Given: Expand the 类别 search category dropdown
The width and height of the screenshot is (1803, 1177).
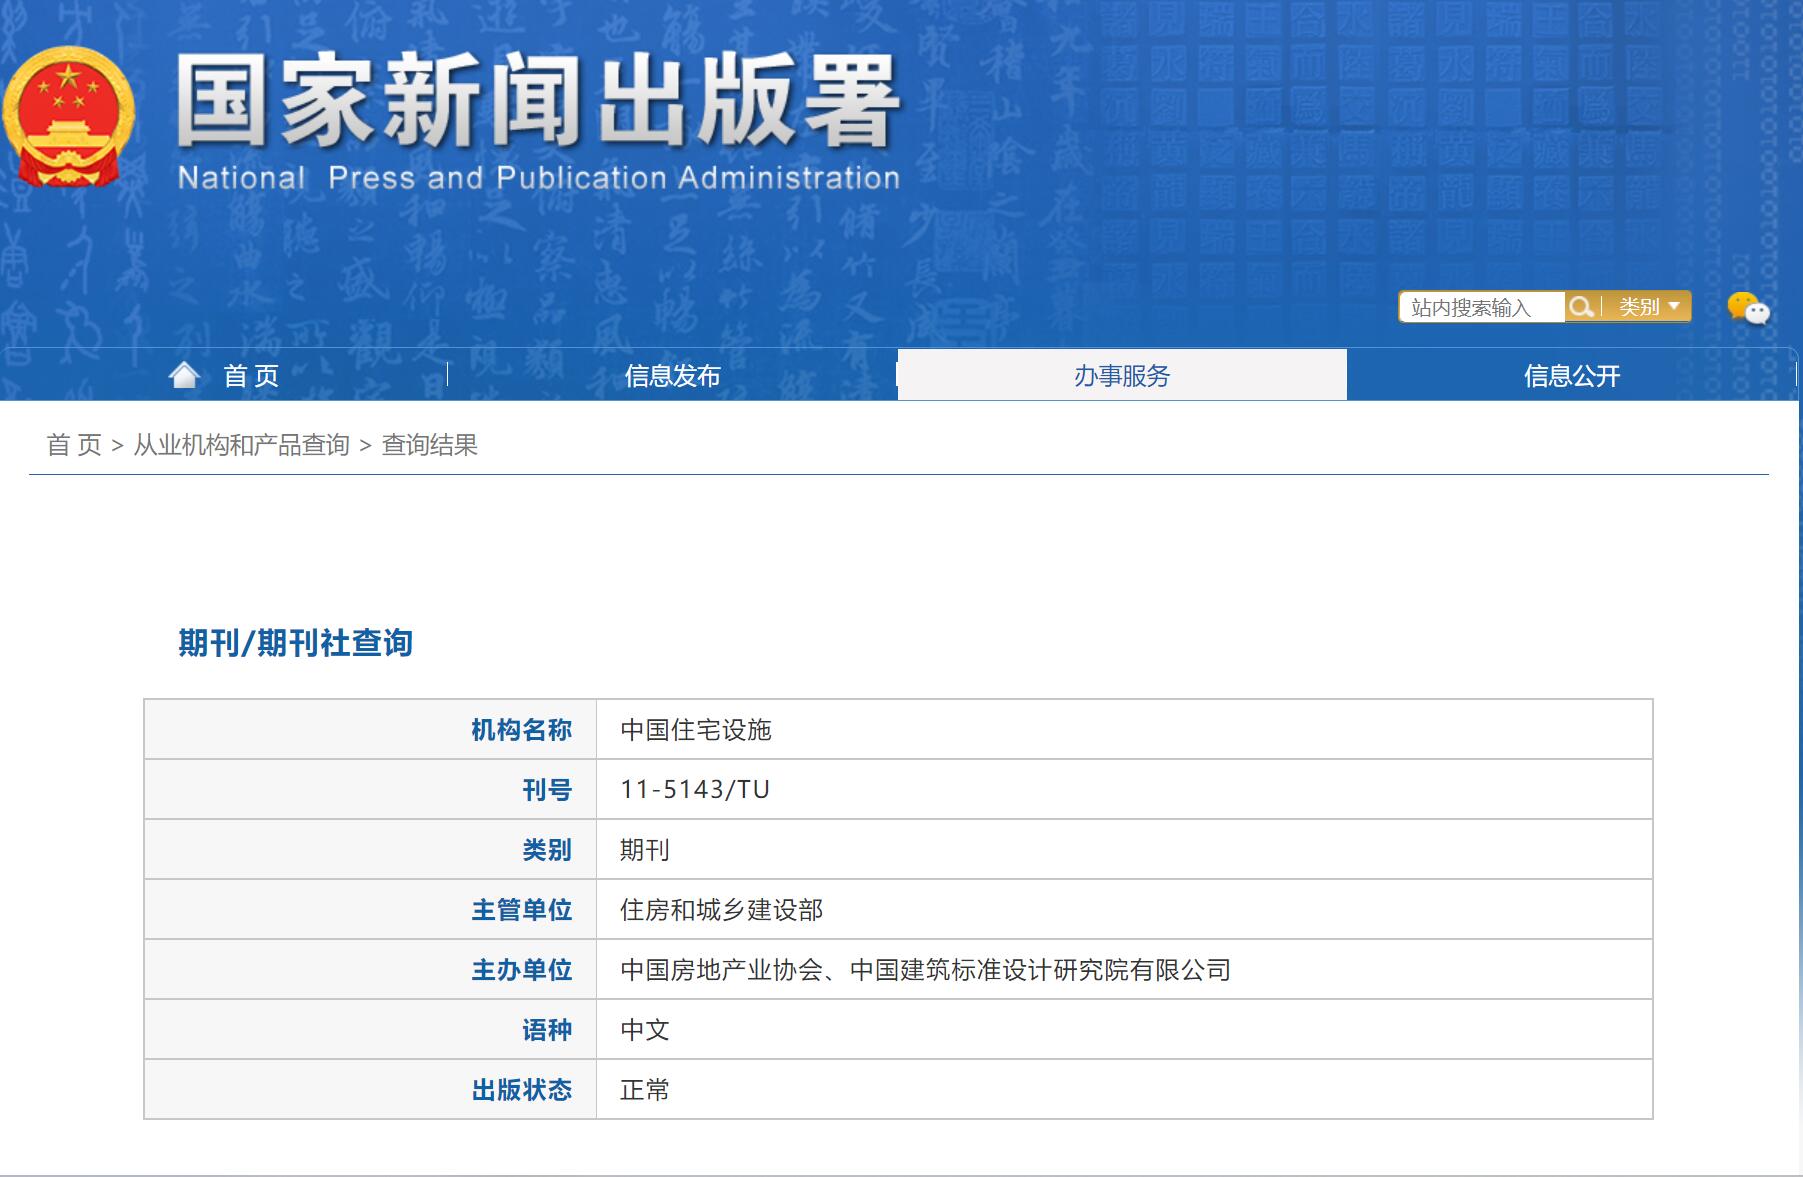Looking at the screenshot, I should pyautogui.click(x=1648, y=307).
